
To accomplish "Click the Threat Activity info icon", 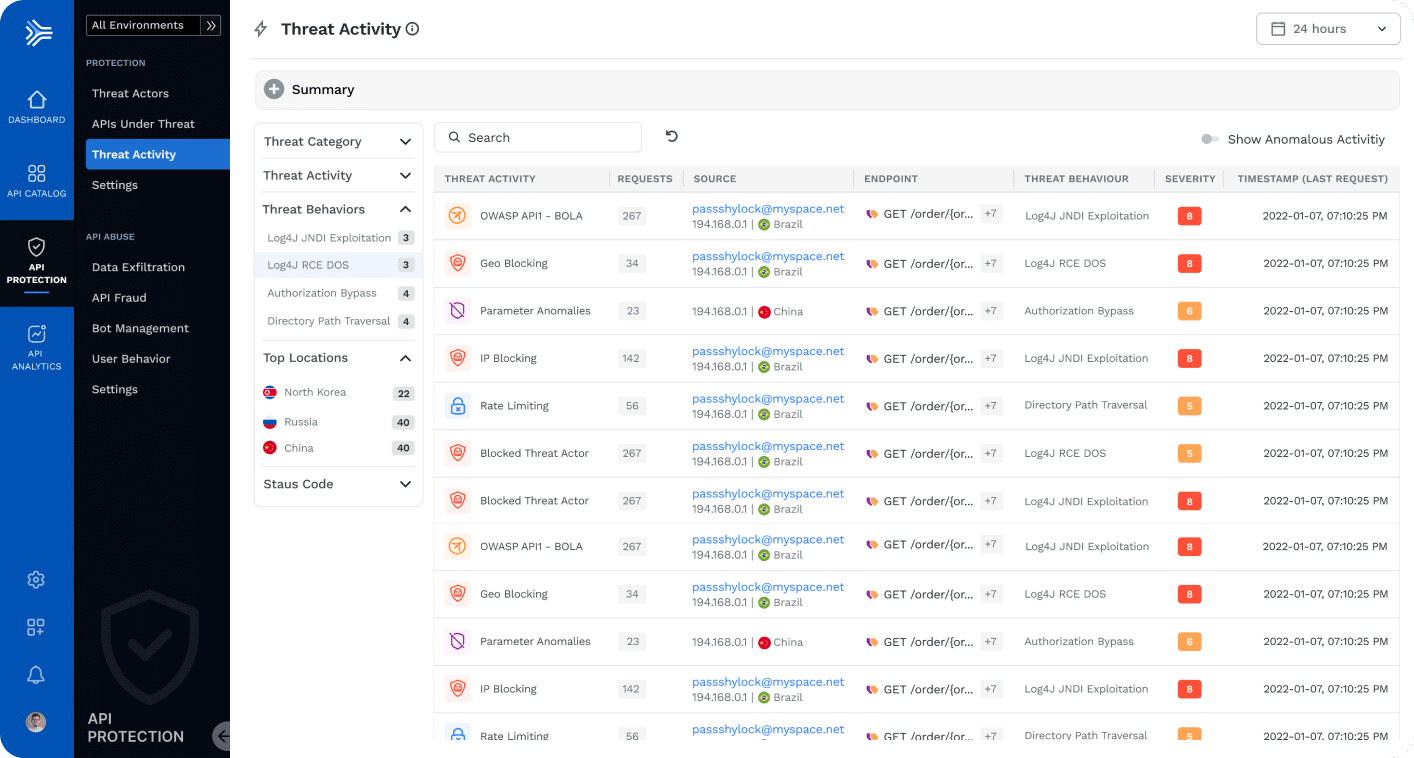I will (412, 29).
